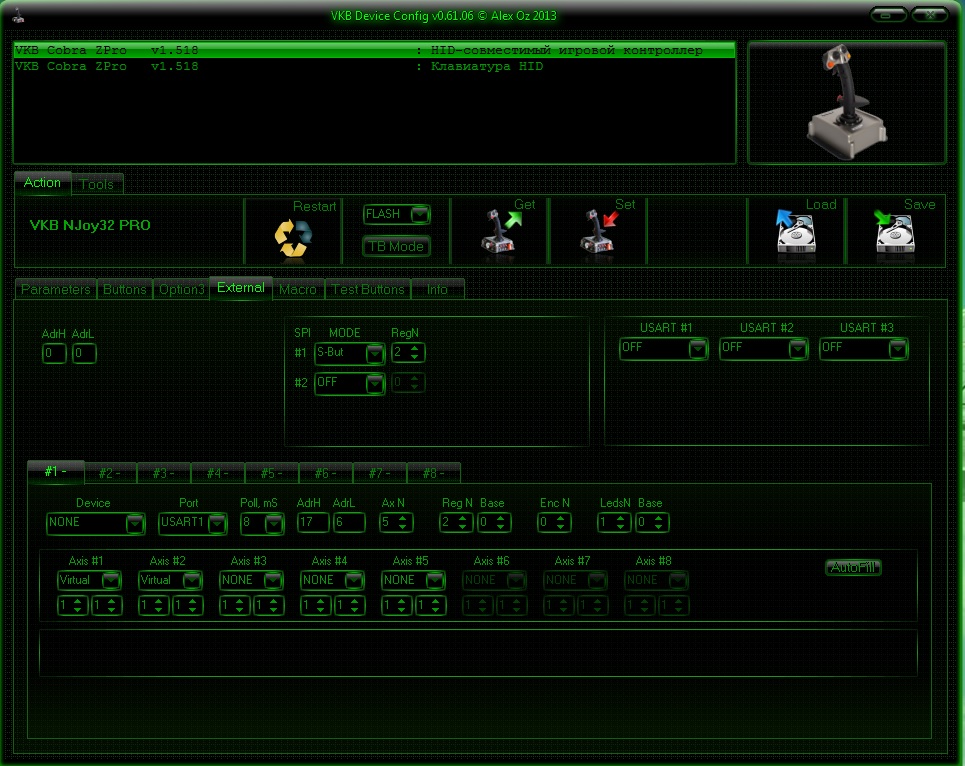Click the top AdrH input field
Screen dimensions: 965x766
(x=54, y=354)
